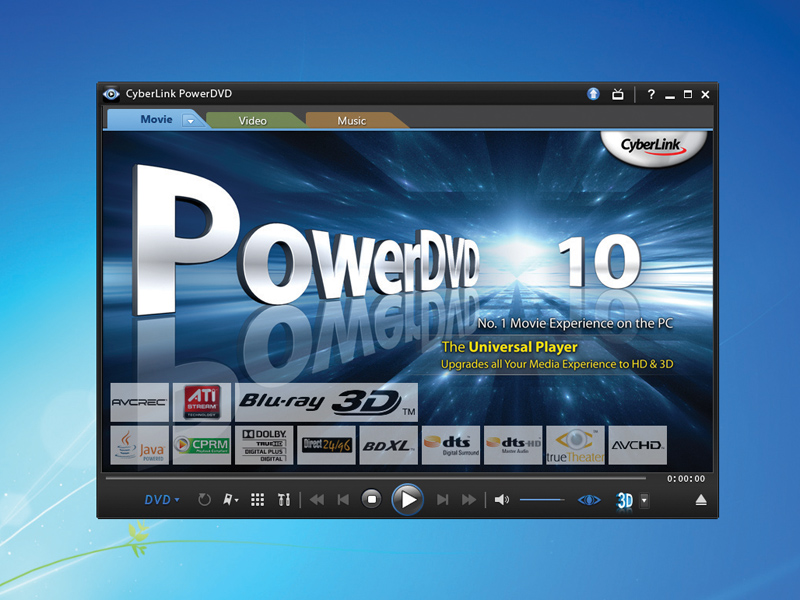800x600 pixels.
Task: Click the AVCHD logo tile
Action: 638,445
